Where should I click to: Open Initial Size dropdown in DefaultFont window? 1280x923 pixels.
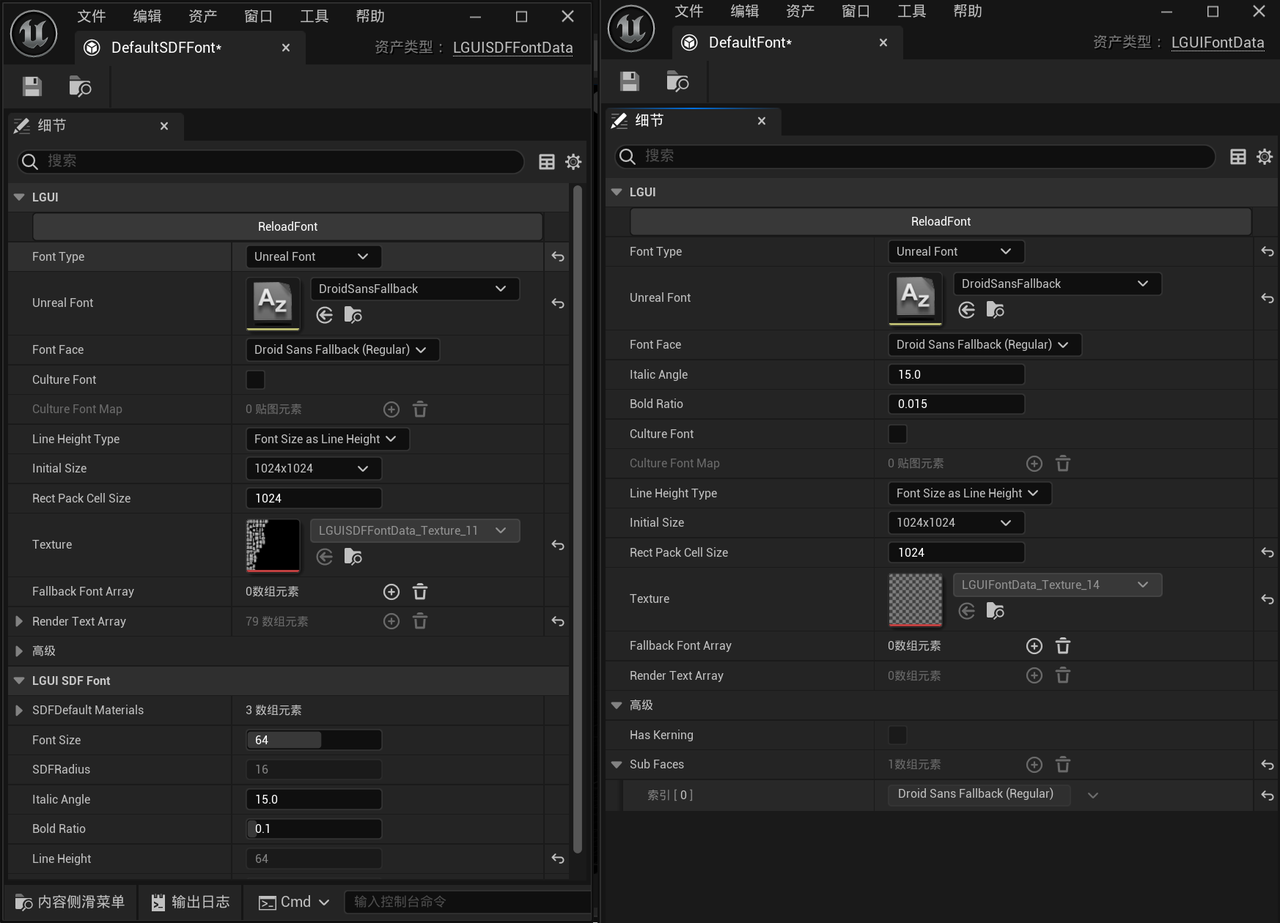tap(955, 523)
